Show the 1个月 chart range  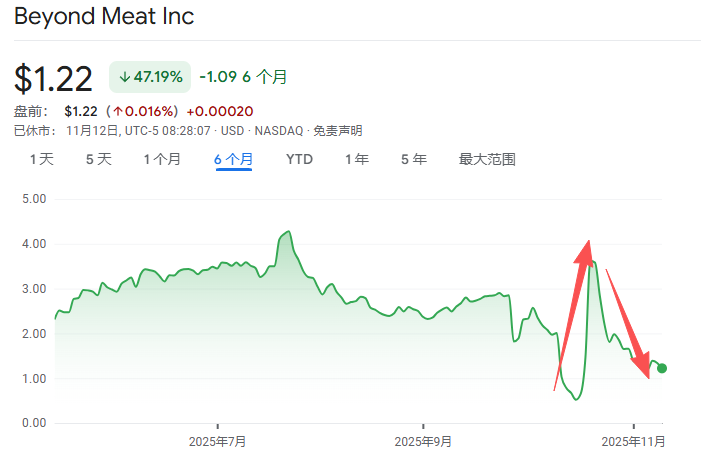tap(162, 159)
